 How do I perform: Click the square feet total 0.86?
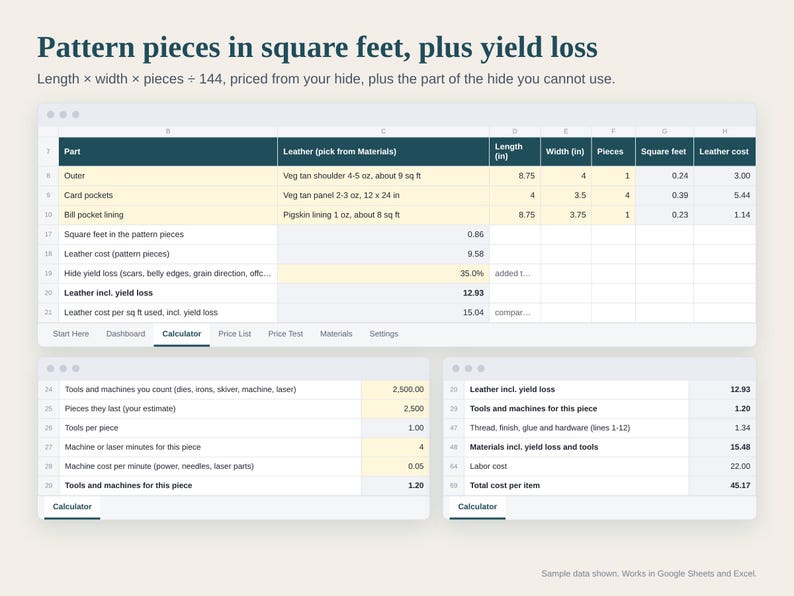[383, 234]
